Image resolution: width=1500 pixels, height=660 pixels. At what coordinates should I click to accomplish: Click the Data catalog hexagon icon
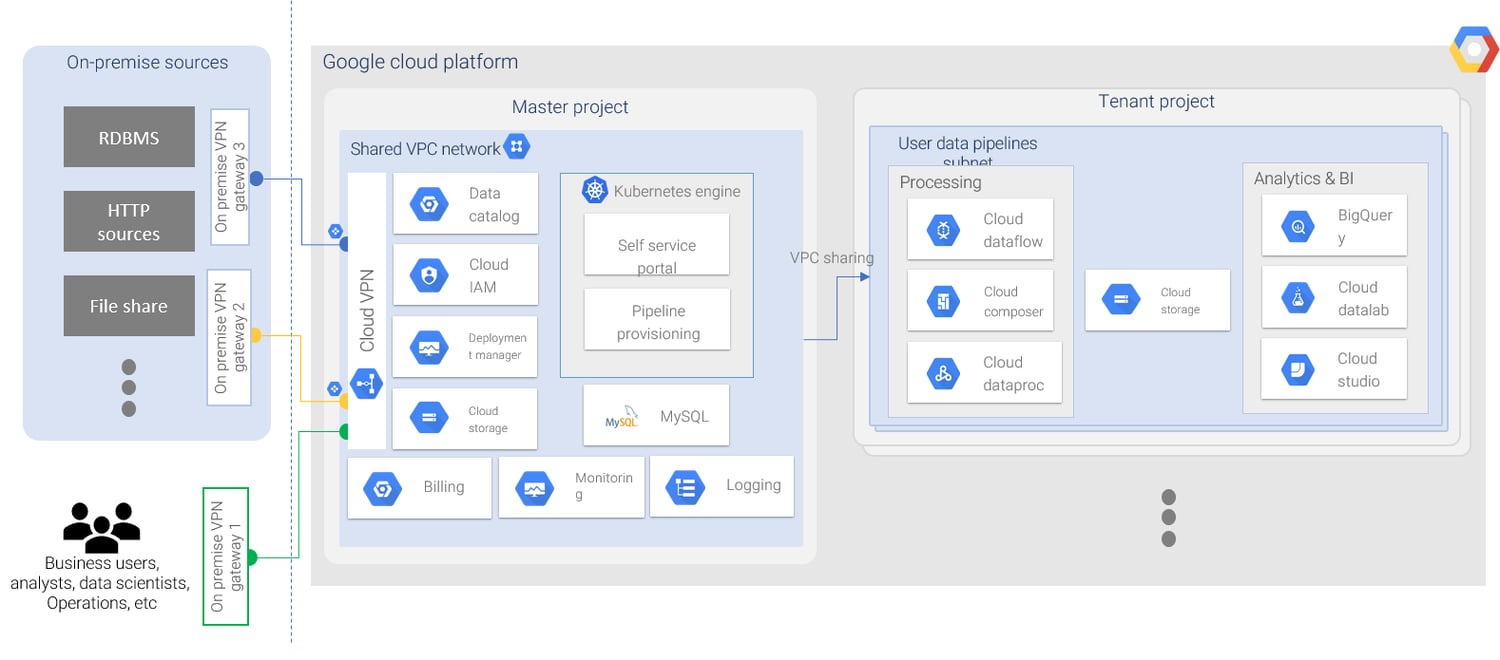[428, 203]
